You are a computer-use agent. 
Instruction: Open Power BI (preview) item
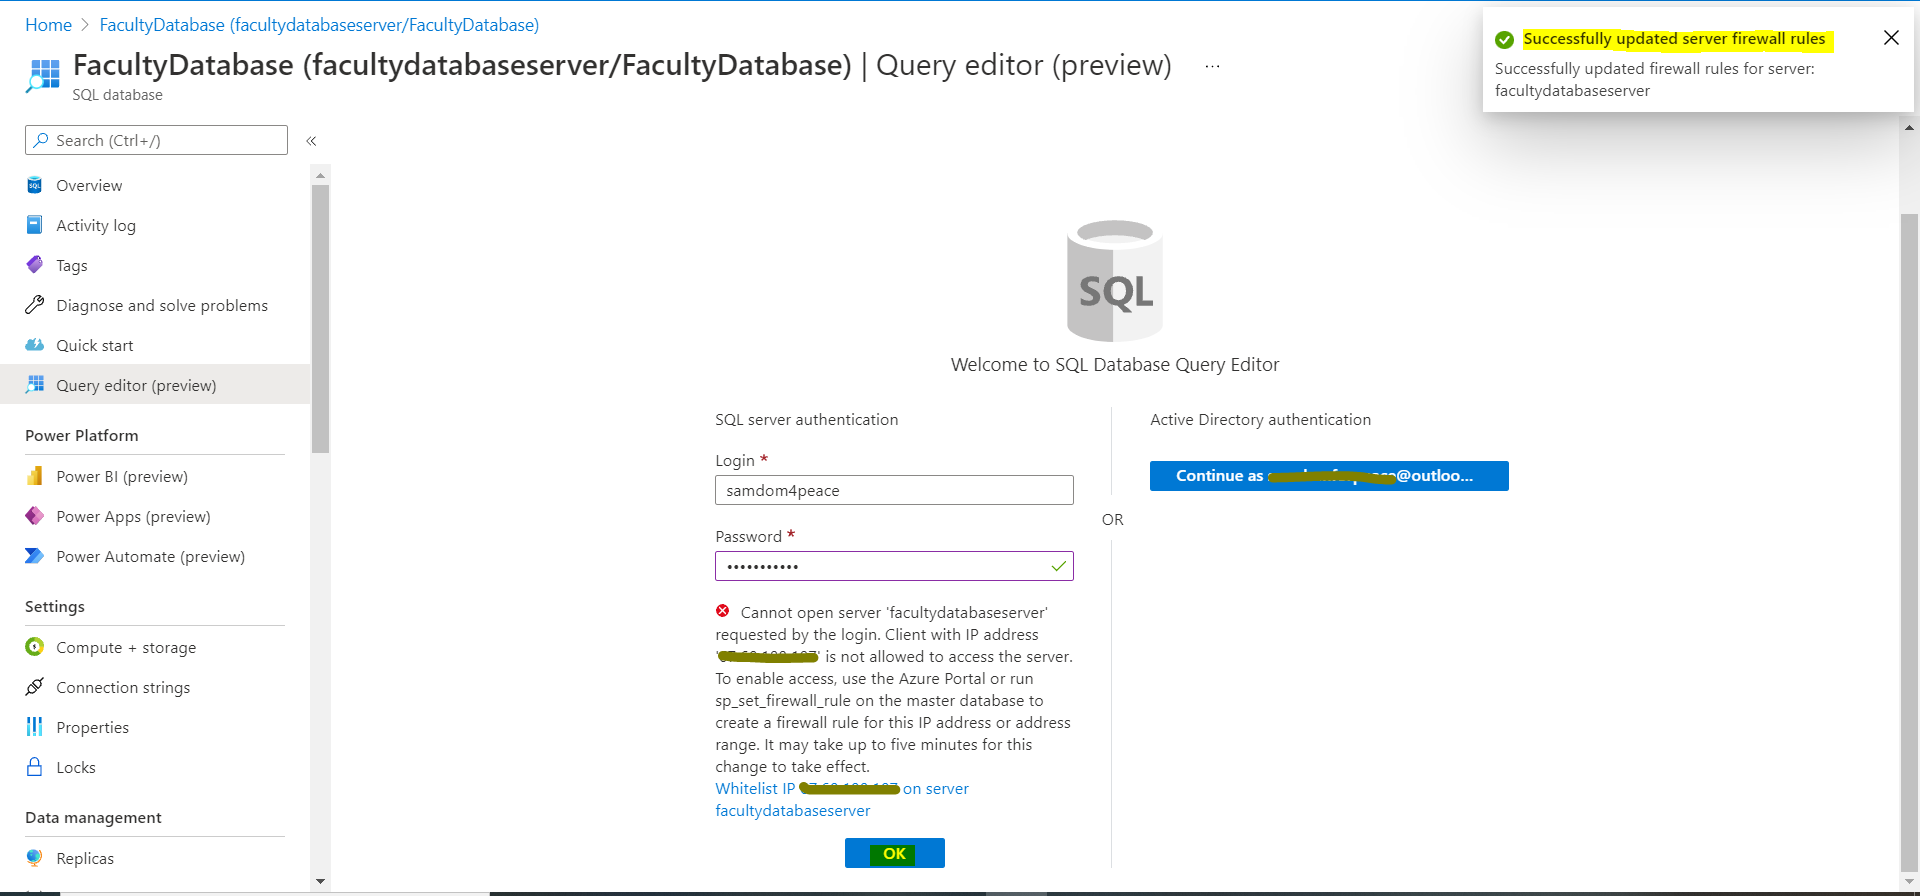[155, 476]
